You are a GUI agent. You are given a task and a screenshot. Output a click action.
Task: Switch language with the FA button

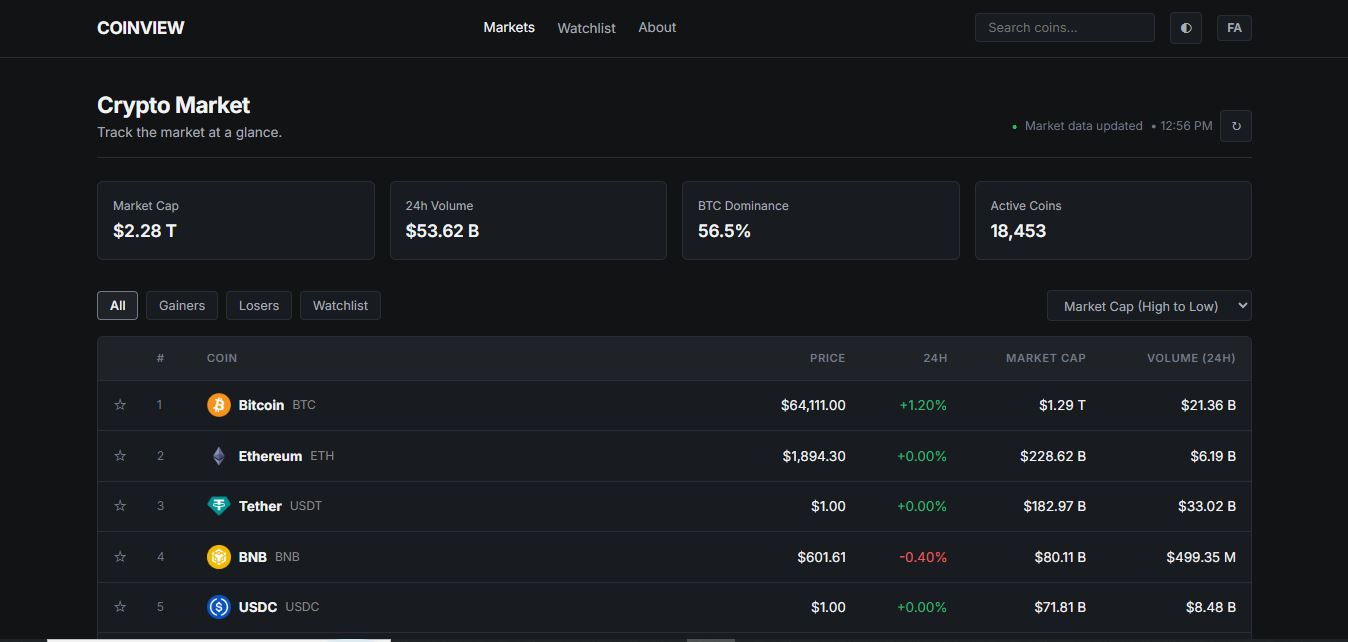[1234, 28]
